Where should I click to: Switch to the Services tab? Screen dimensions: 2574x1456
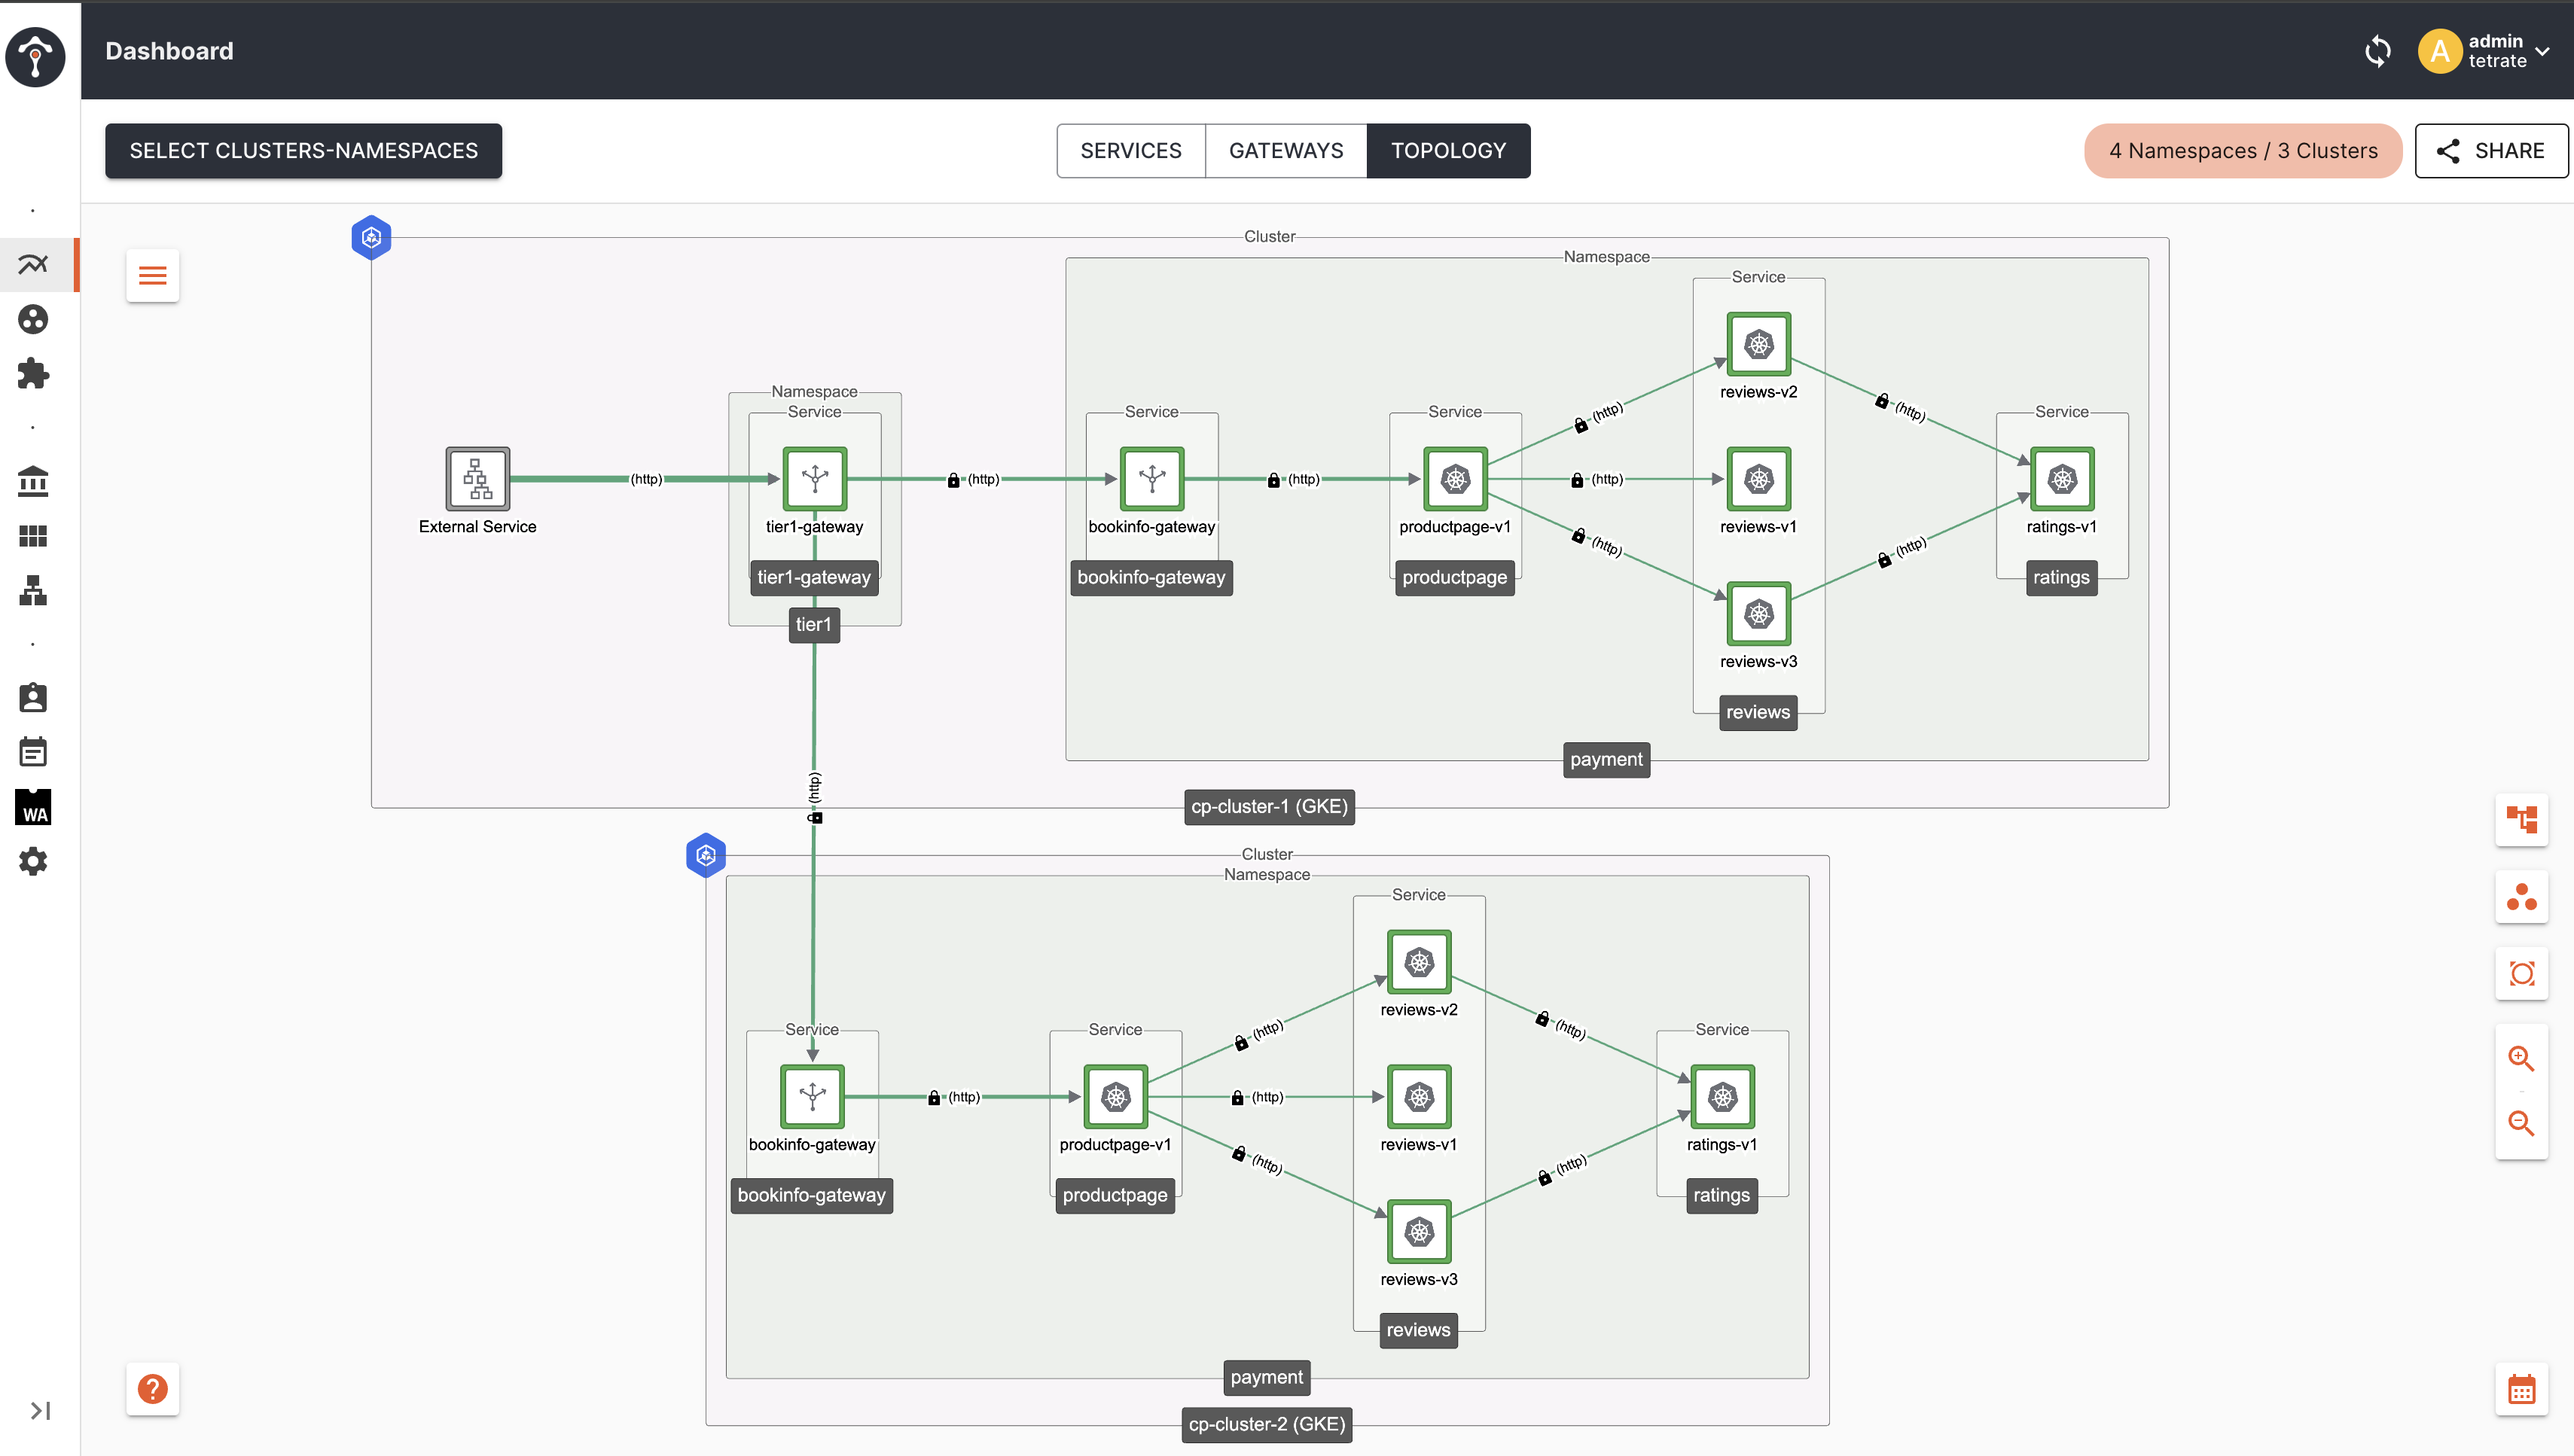(x=1130, y=151)
